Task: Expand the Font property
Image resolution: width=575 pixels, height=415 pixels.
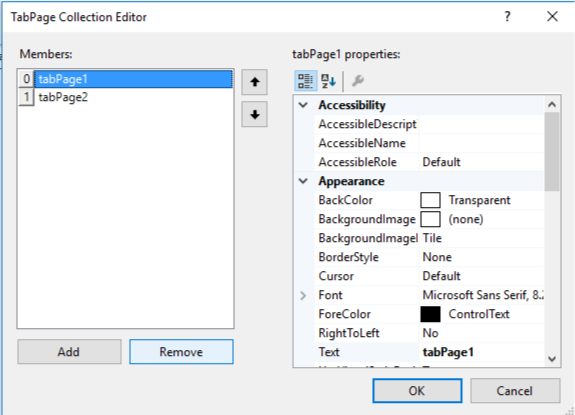Action: (x=303, y=295)
